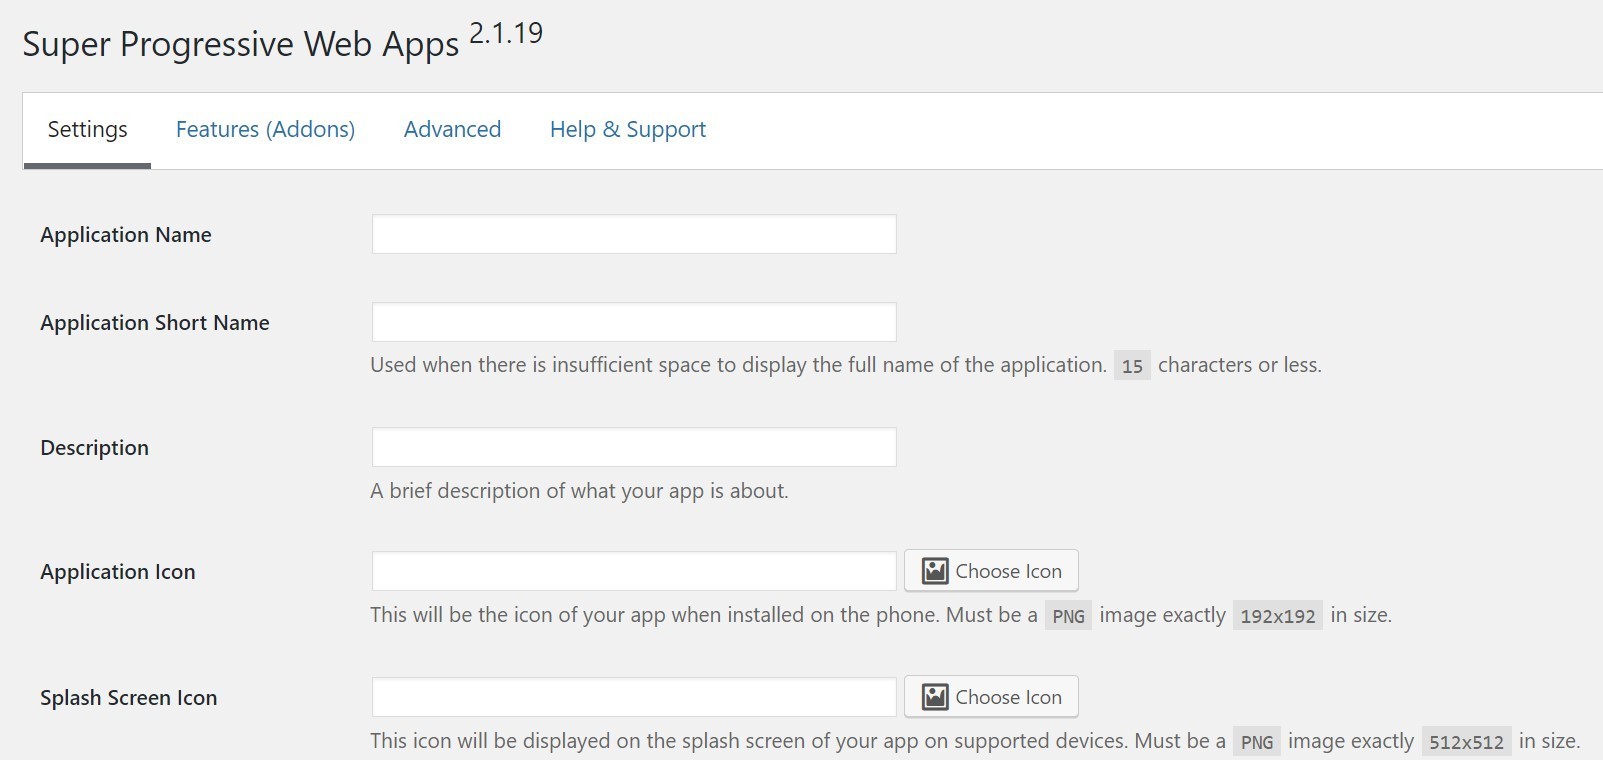Click into the Application Short Name field
Image resolution: width=1603 pixels, height=760 pixels.
click(634, 322)
